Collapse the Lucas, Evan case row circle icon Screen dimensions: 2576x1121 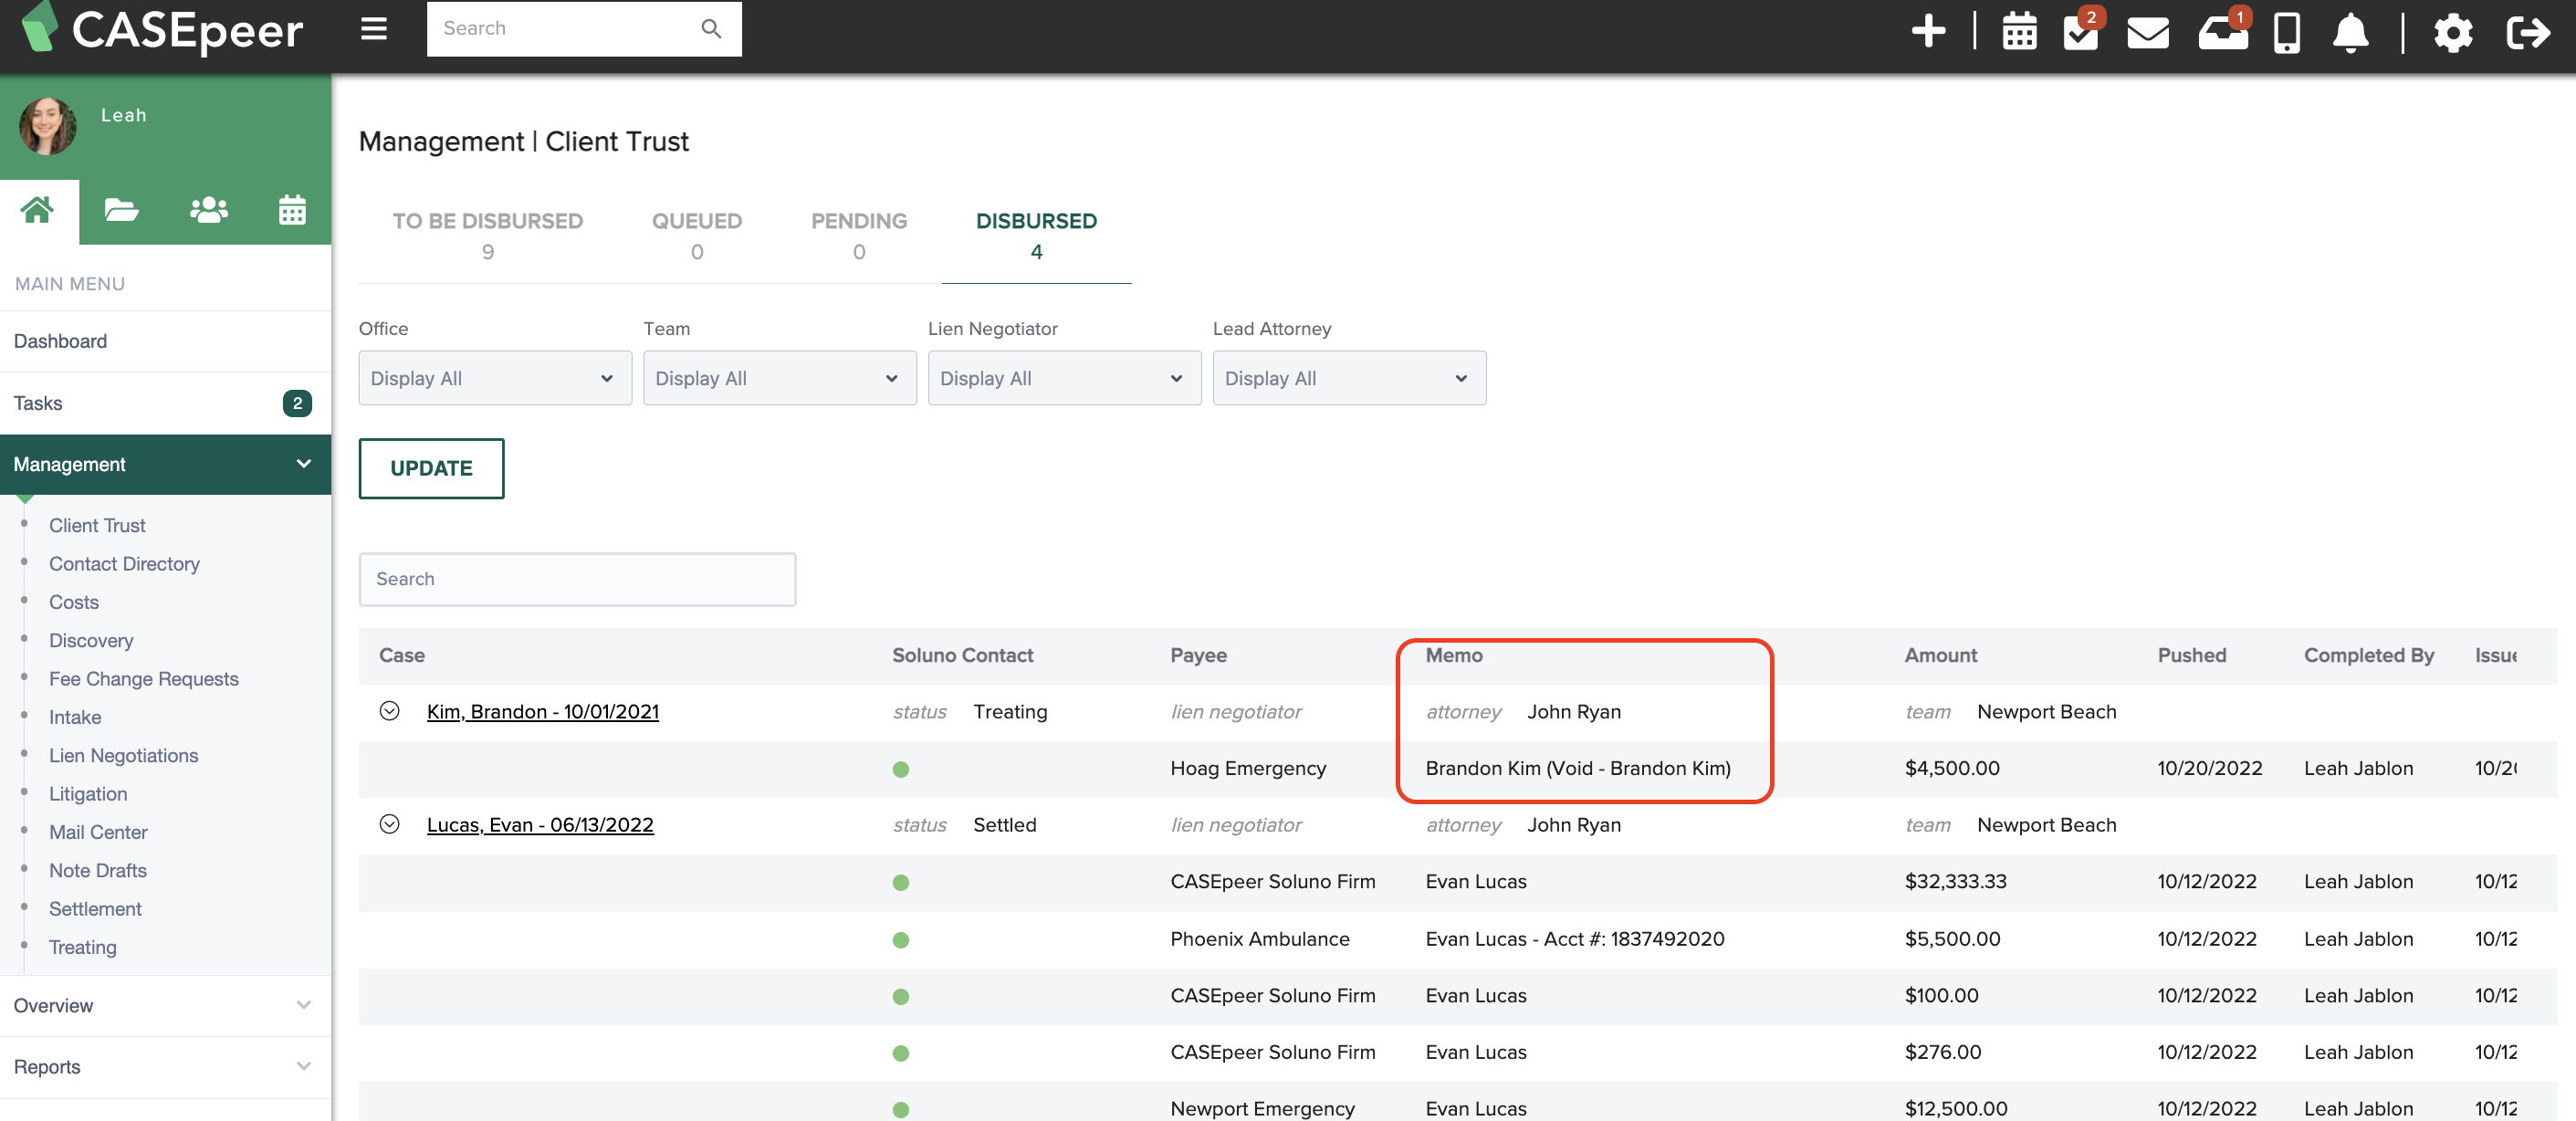[x=390, y=824]
